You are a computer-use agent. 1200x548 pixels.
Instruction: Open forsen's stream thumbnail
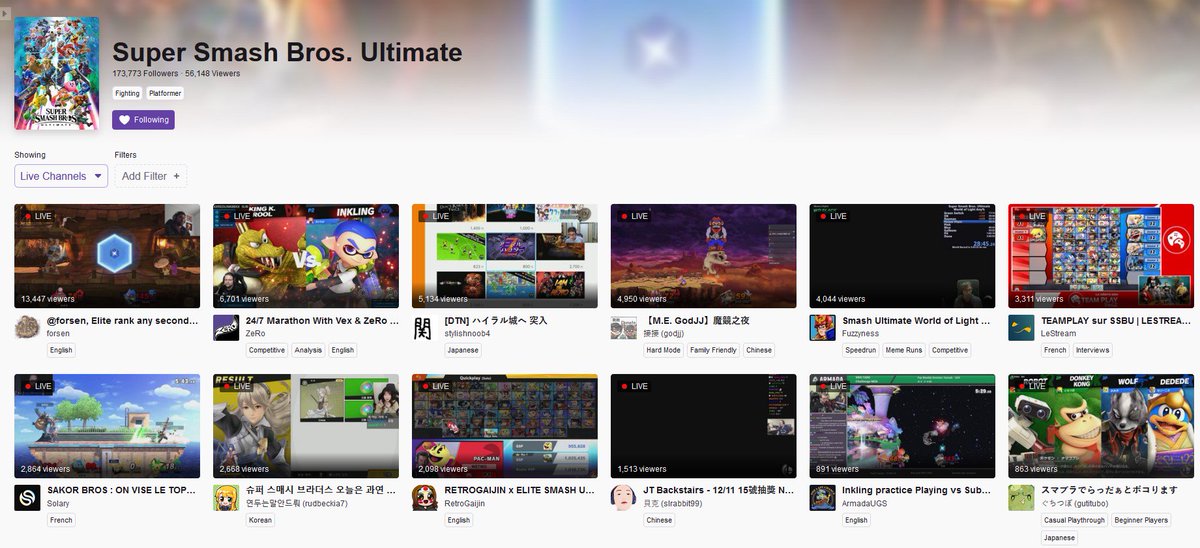[107, 256]
